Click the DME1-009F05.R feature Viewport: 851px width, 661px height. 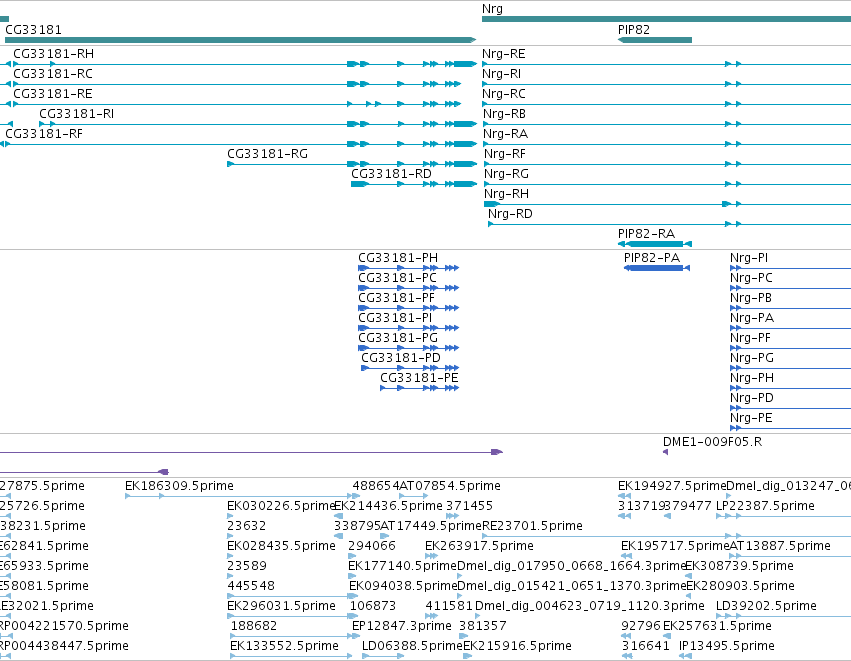pyautogui.click(x=712, y=442)
